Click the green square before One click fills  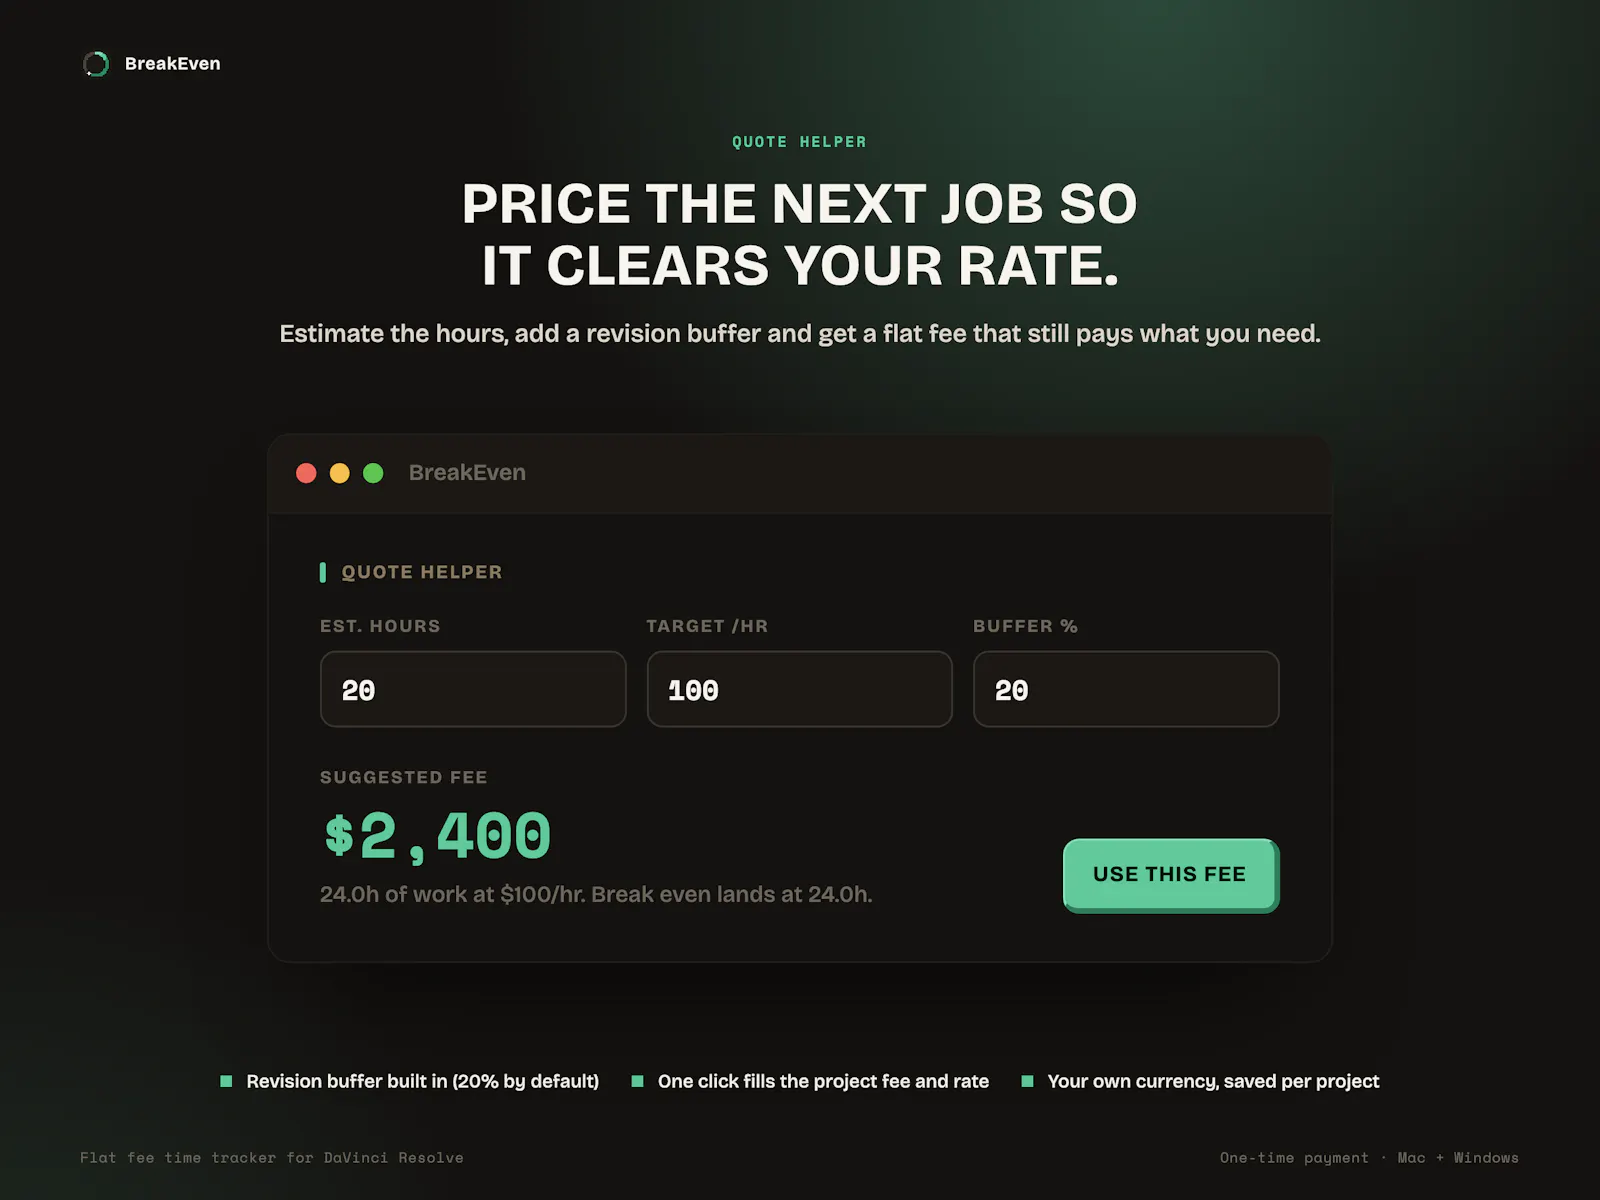coord(637,1081)
